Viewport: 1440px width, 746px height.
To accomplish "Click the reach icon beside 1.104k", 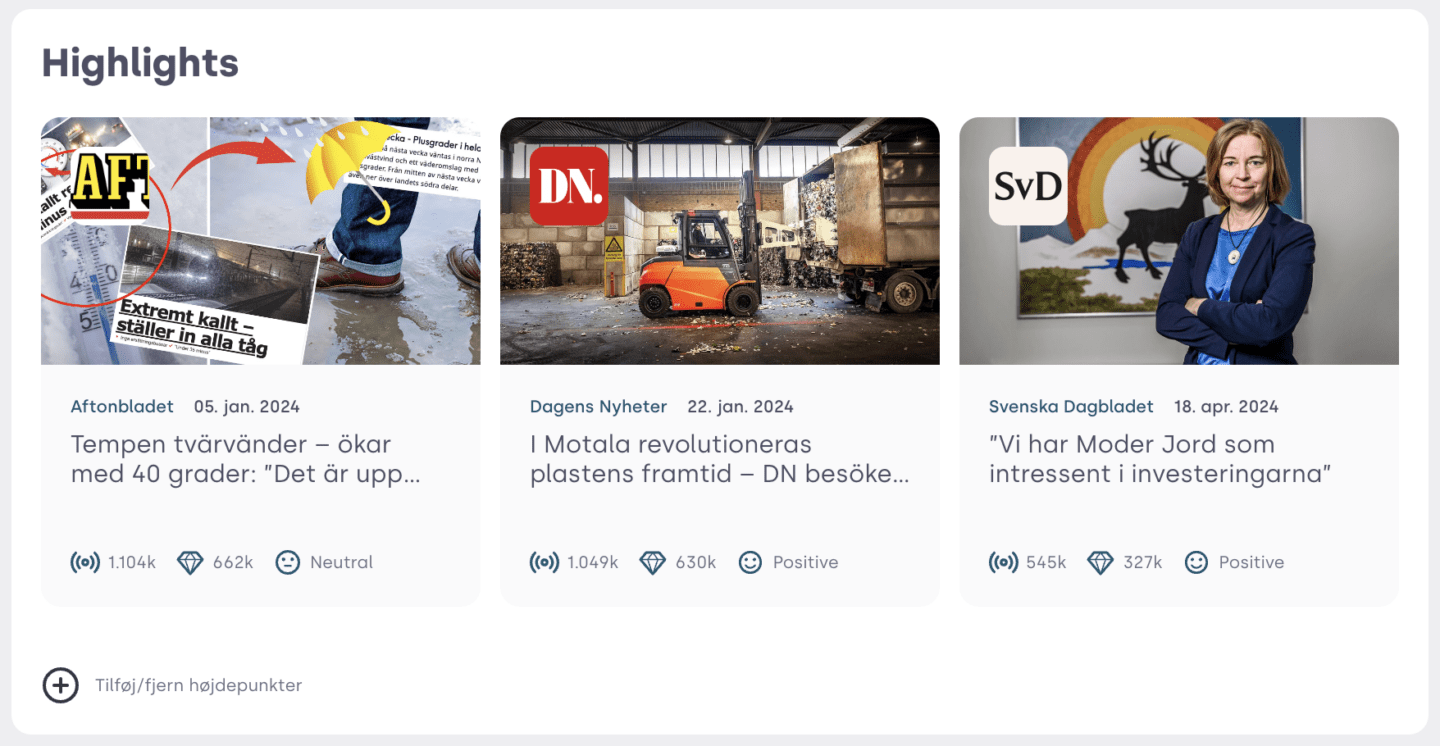I will (85, 562).
